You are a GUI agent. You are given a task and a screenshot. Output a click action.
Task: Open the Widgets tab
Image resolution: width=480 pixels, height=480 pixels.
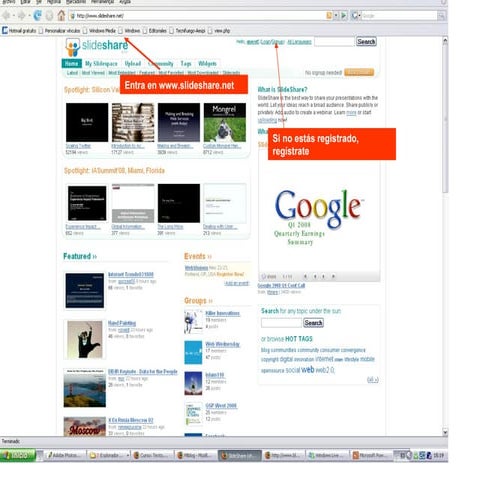click(207, 63)
